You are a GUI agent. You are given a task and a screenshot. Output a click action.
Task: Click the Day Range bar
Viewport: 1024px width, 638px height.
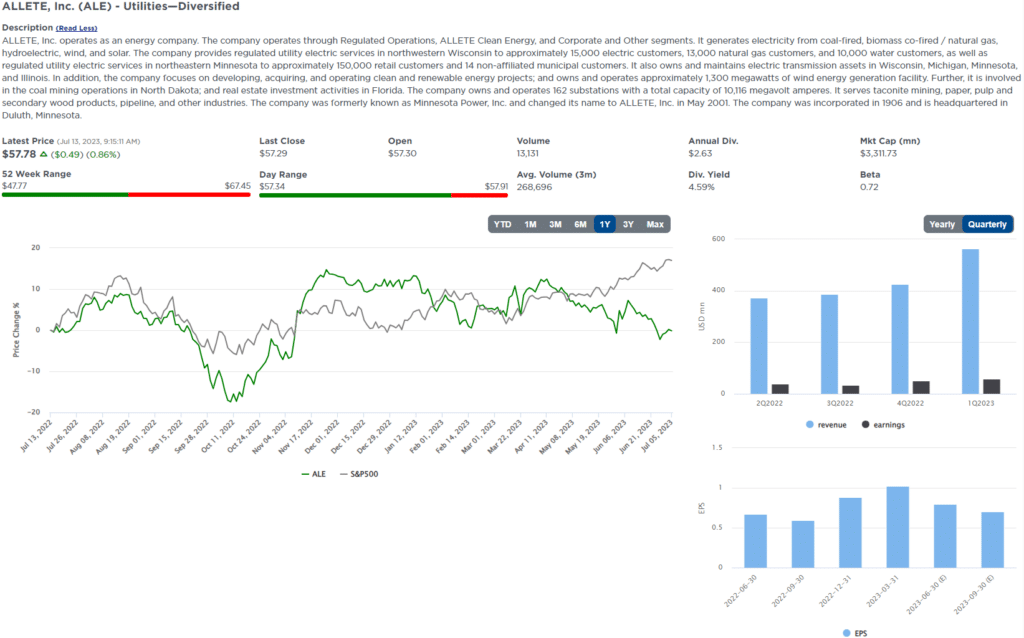tap(383, 195)
